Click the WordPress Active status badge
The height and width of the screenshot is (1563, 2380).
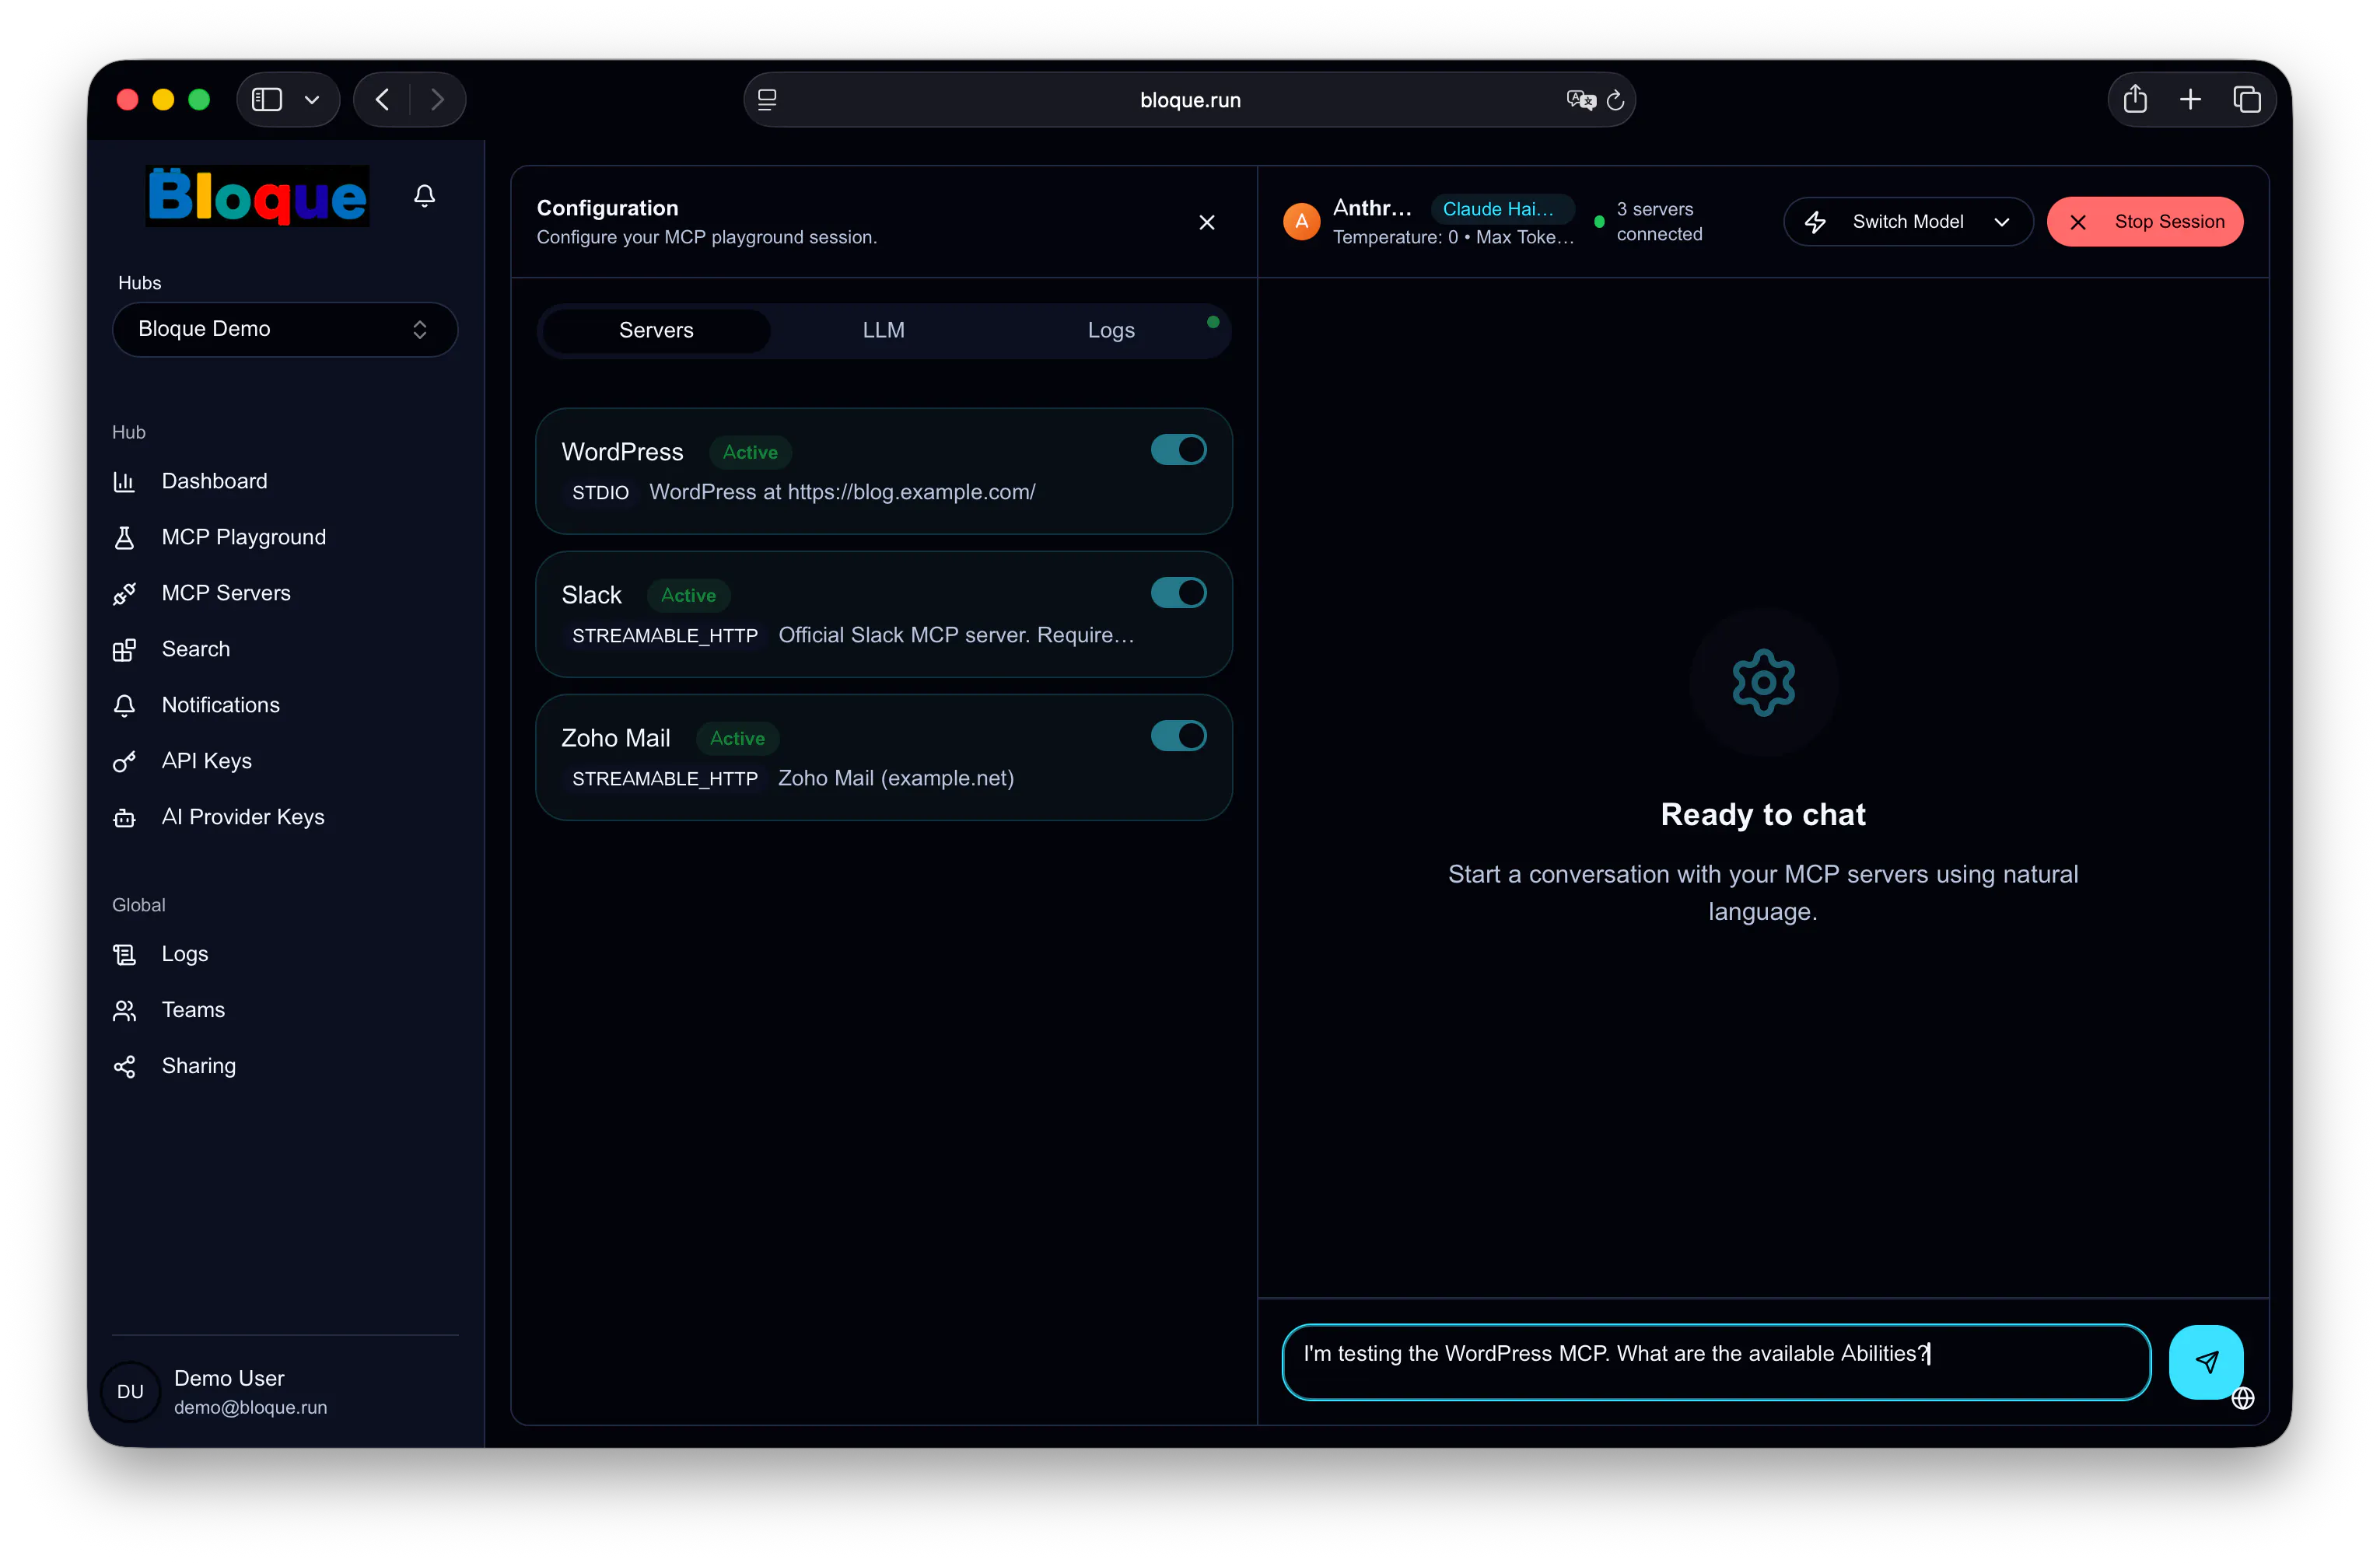point(750,452)
